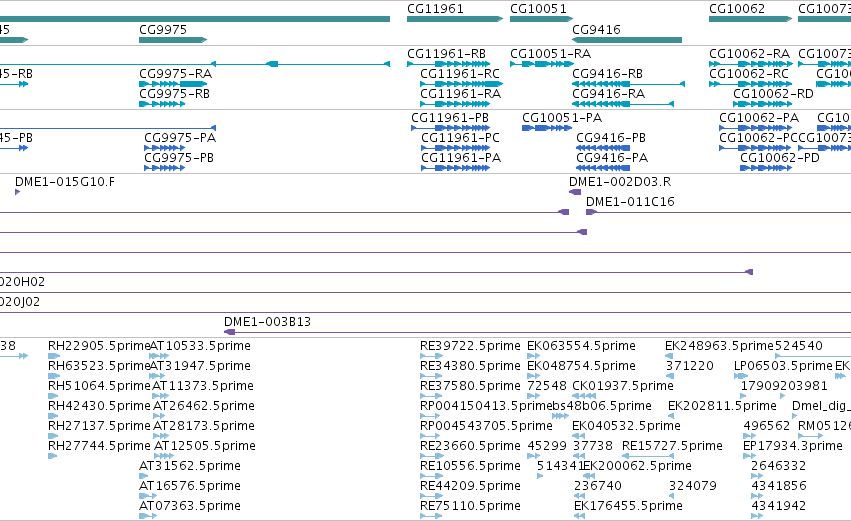Viewport: 851px width, 521px height.
Task: Select EST AT26462.5prime label
Action: (x=204, y=406)
